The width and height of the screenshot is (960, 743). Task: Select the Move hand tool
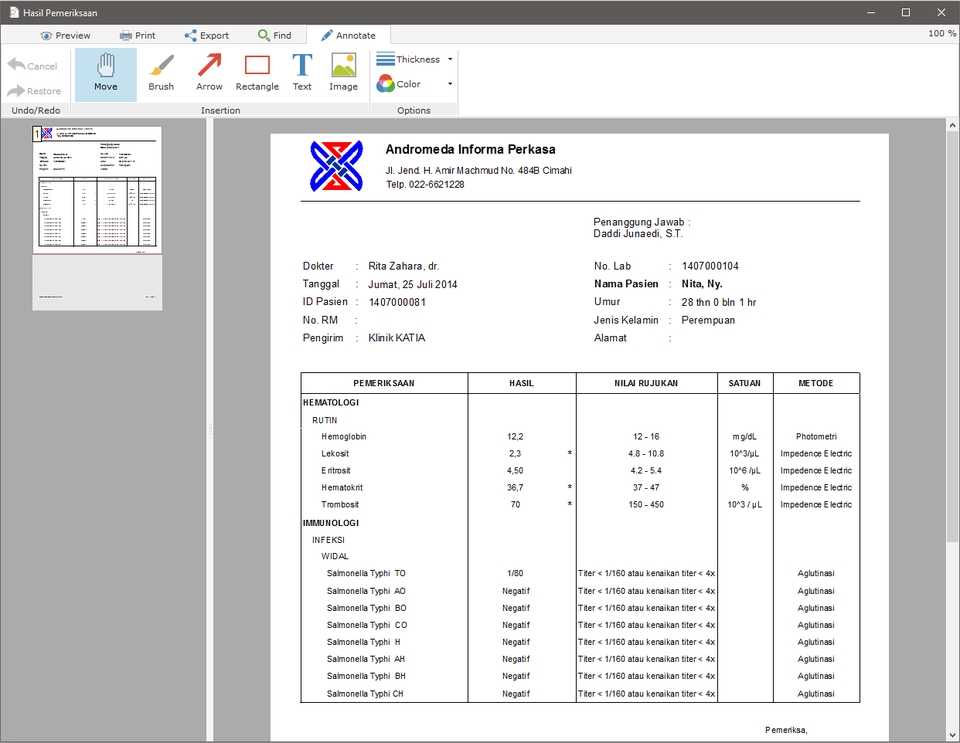point(106,73)
